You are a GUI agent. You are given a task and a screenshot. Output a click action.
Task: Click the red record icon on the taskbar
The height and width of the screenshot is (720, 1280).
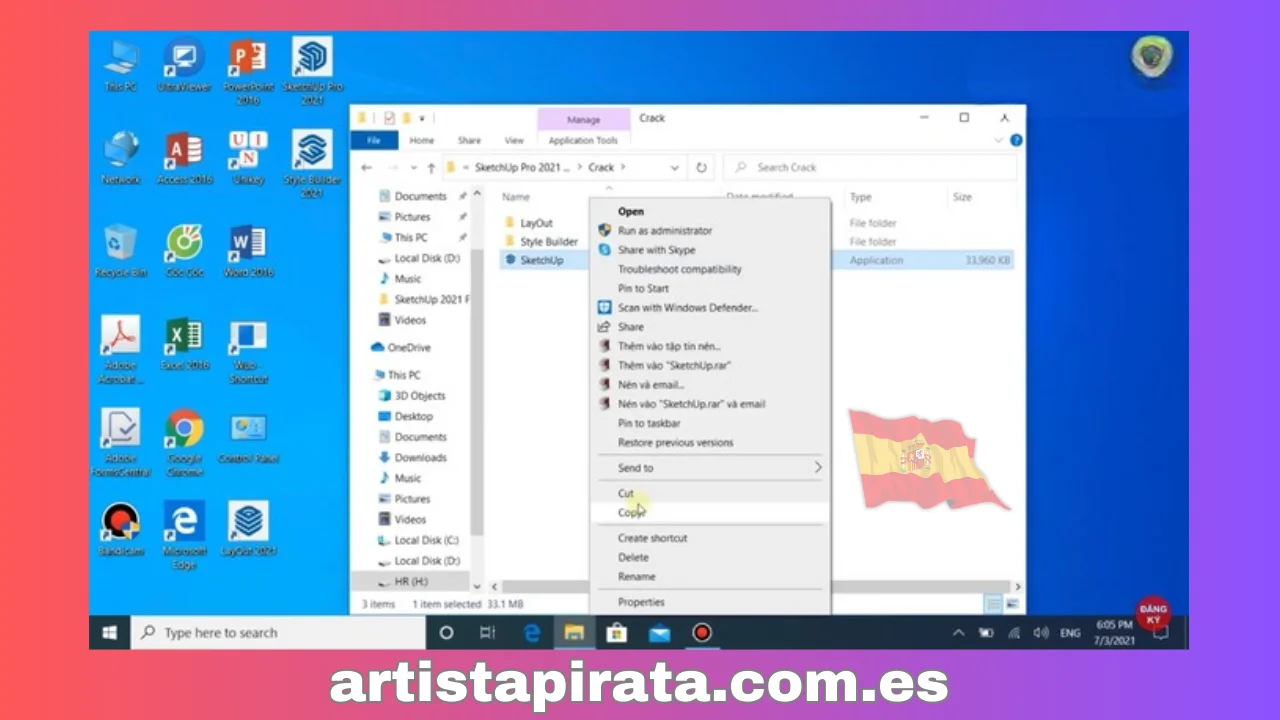click(702, 632)
